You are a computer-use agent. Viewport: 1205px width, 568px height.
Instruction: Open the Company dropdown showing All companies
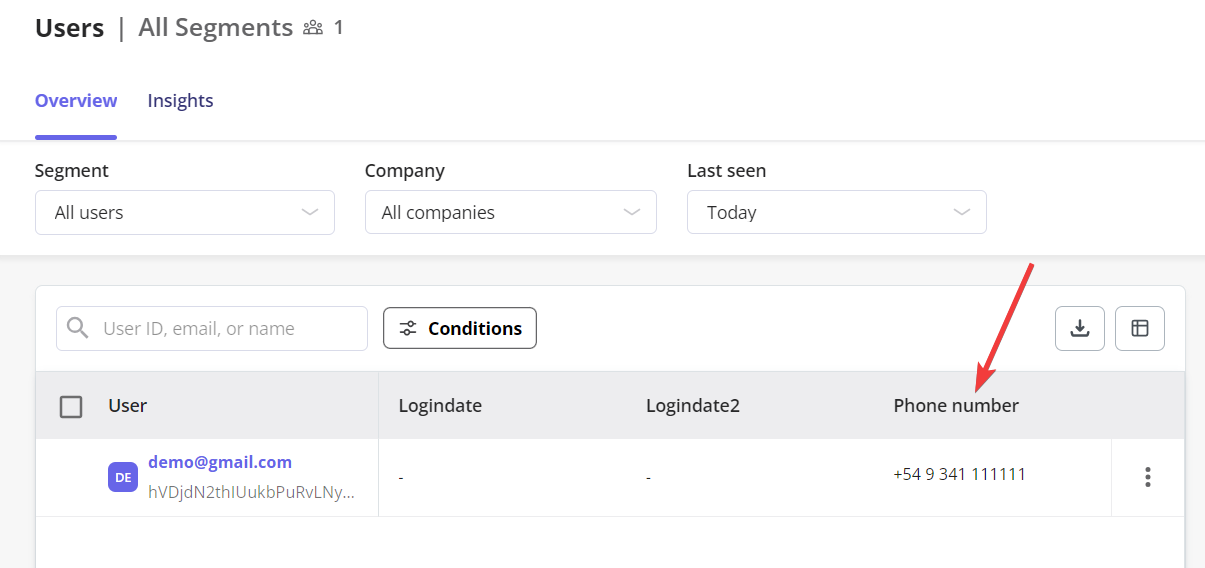click(511, 212)
